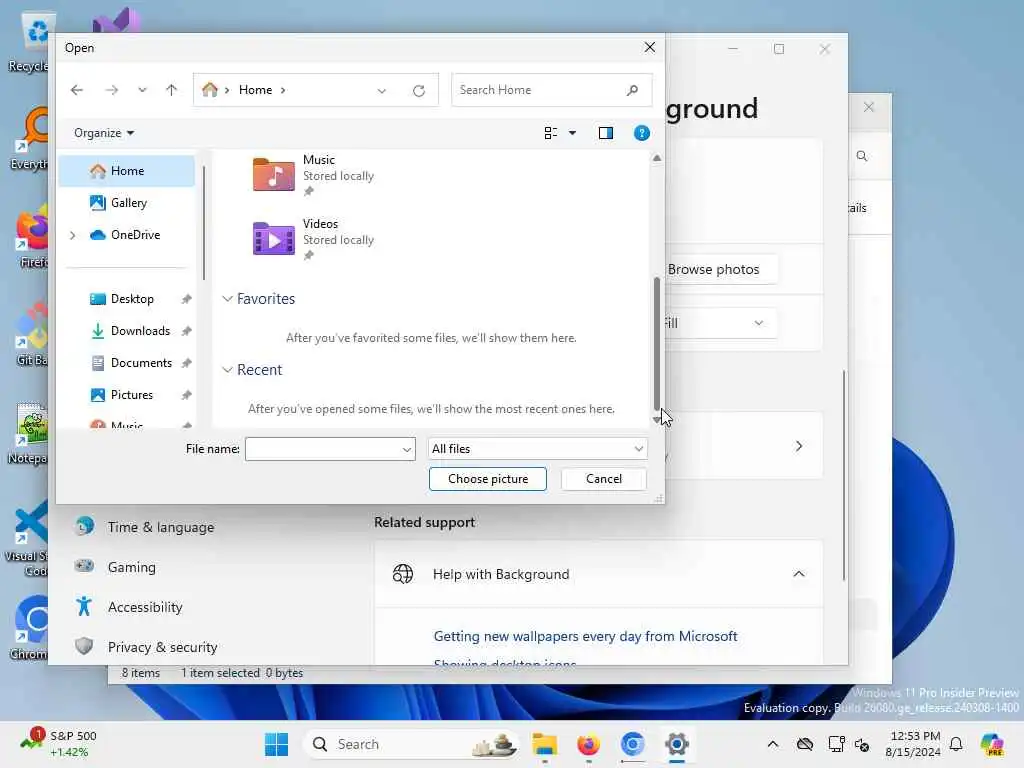Click the file list scrollbar
Image resolution: width=1024 pixels, height=768 pixels.
(657, 343)
